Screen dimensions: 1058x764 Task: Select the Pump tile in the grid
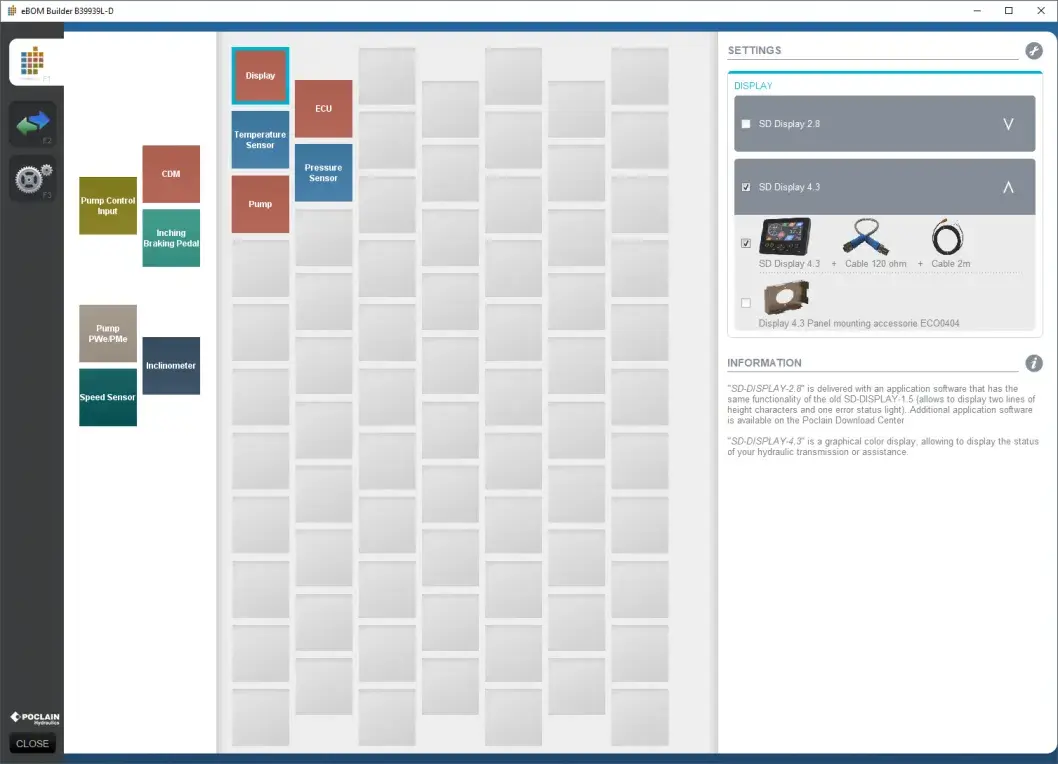point(260,204)
